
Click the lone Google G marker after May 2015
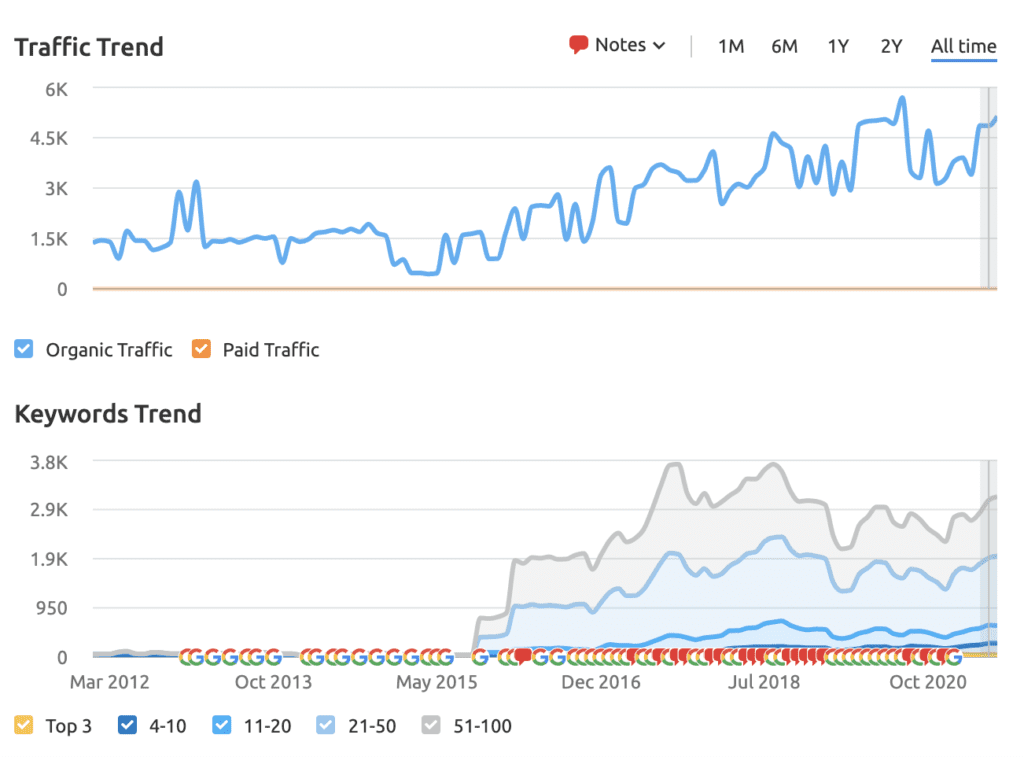click(480, 656)
